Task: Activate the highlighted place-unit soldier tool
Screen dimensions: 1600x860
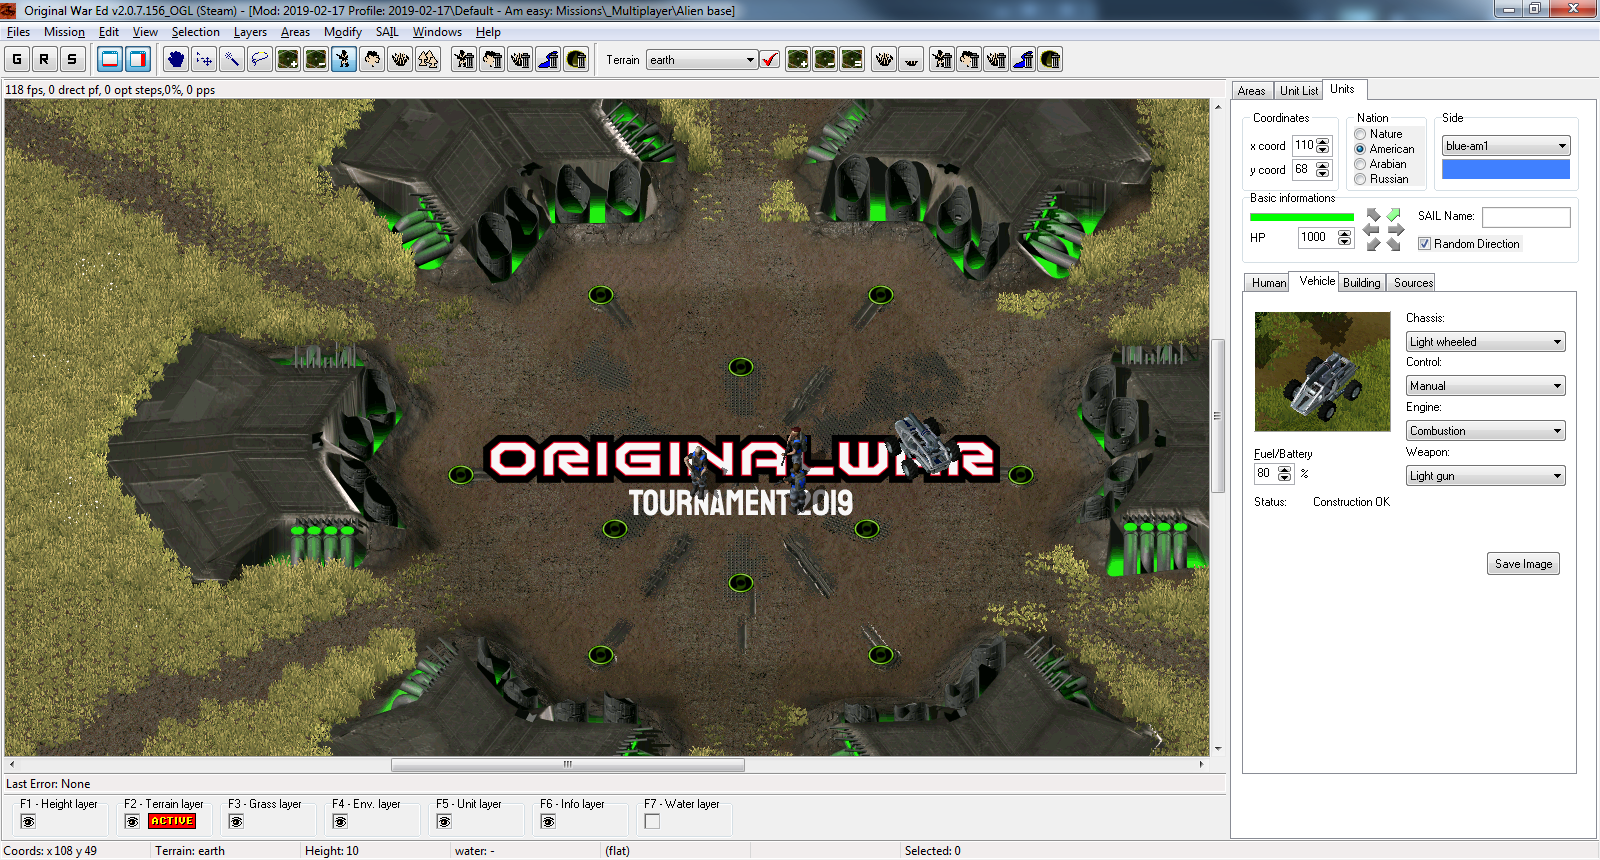Action: [344, 59]
